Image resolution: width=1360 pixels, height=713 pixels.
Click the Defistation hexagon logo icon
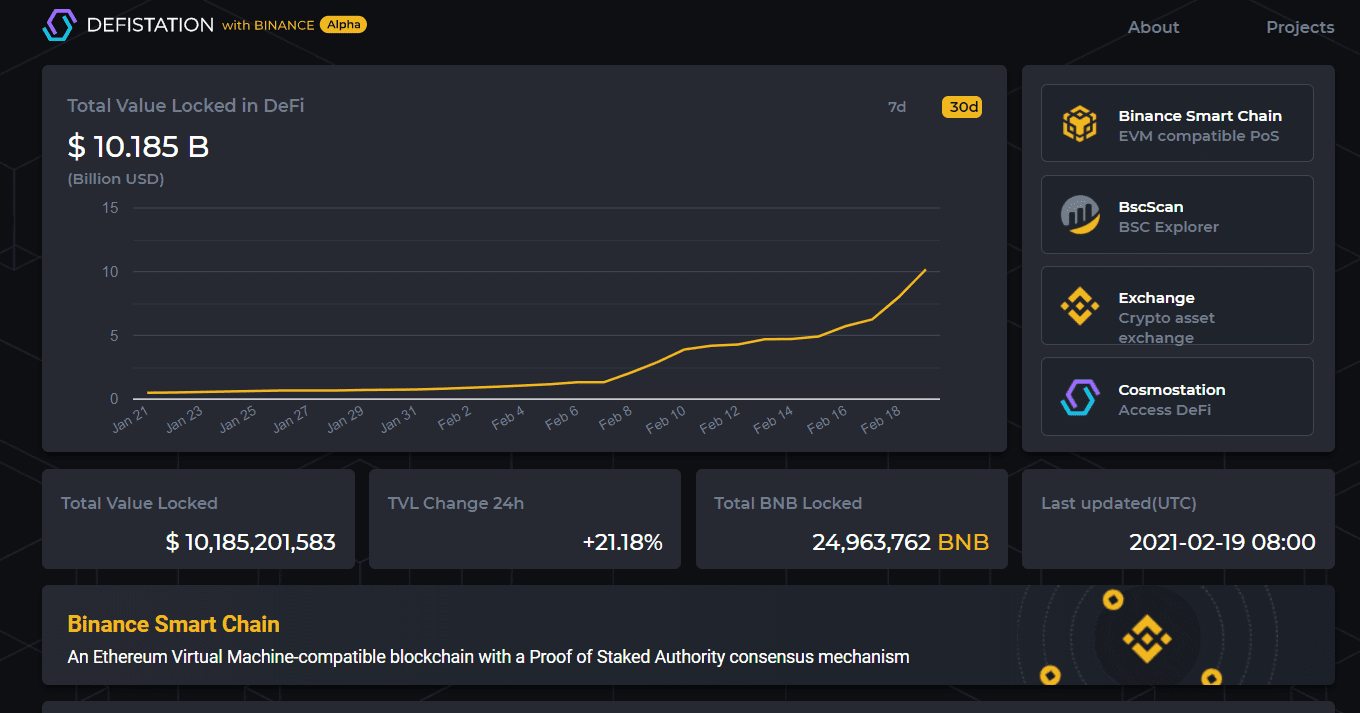pos(60,25)
